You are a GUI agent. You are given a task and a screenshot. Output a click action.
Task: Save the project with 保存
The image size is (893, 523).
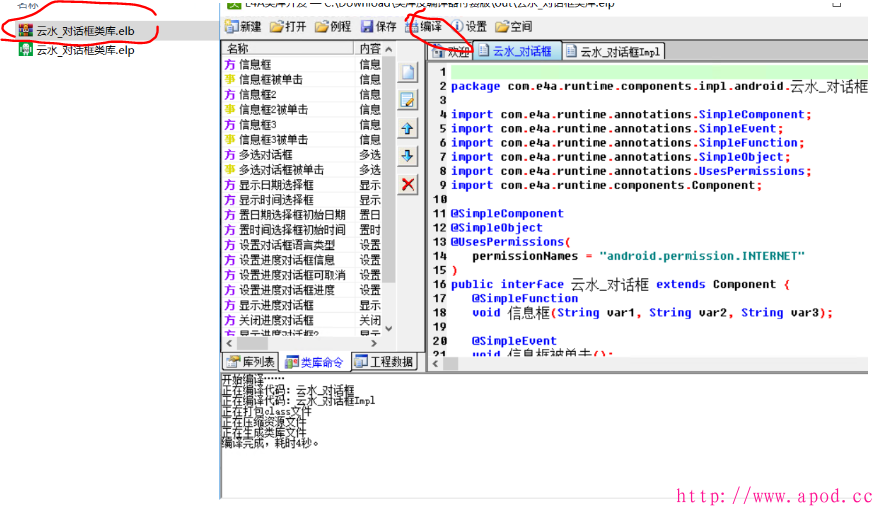pos(379,26)
